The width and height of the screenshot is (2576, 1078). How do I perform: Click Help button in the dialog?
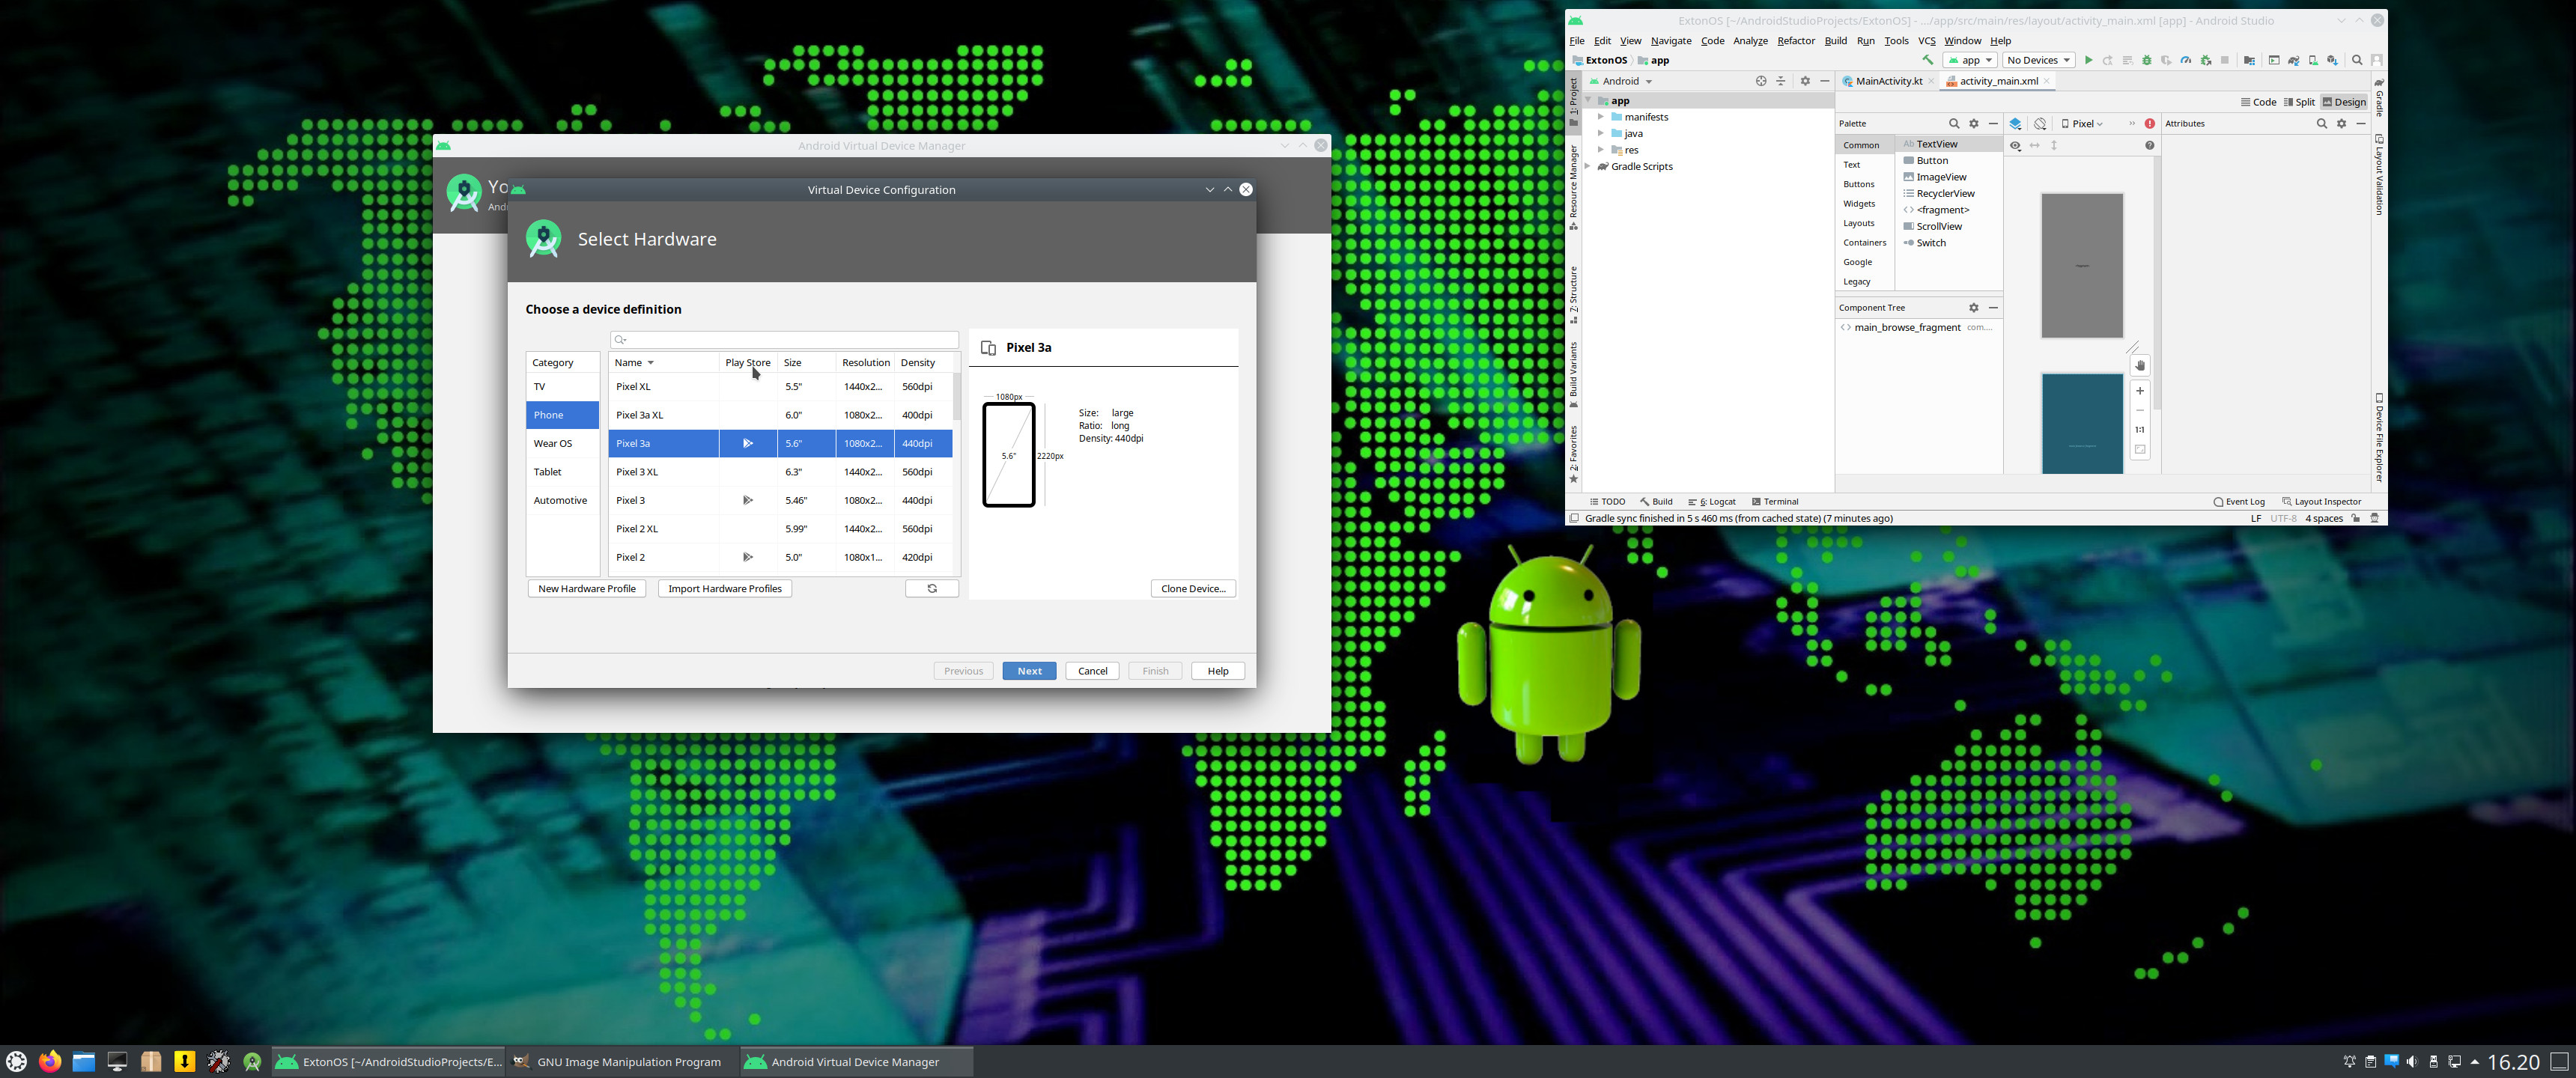pyautogui.click(x=1218, y=671)
